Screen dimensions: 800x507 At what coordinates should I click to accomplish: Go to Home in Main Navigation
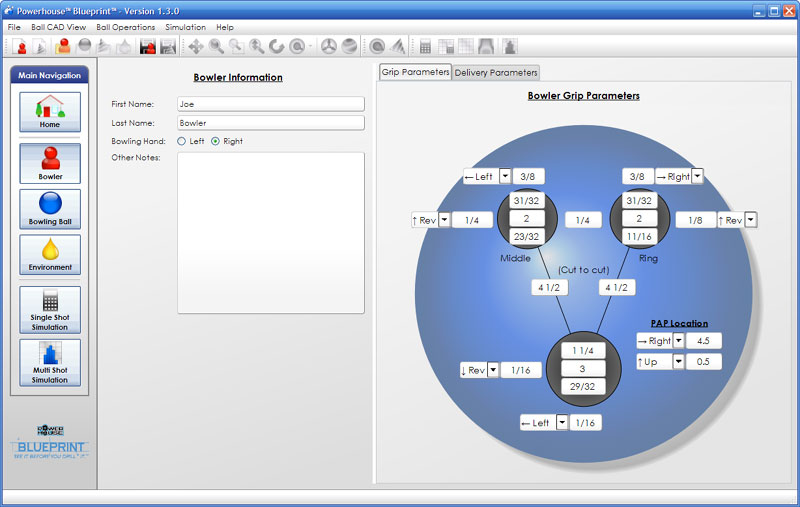click(50, 112)
